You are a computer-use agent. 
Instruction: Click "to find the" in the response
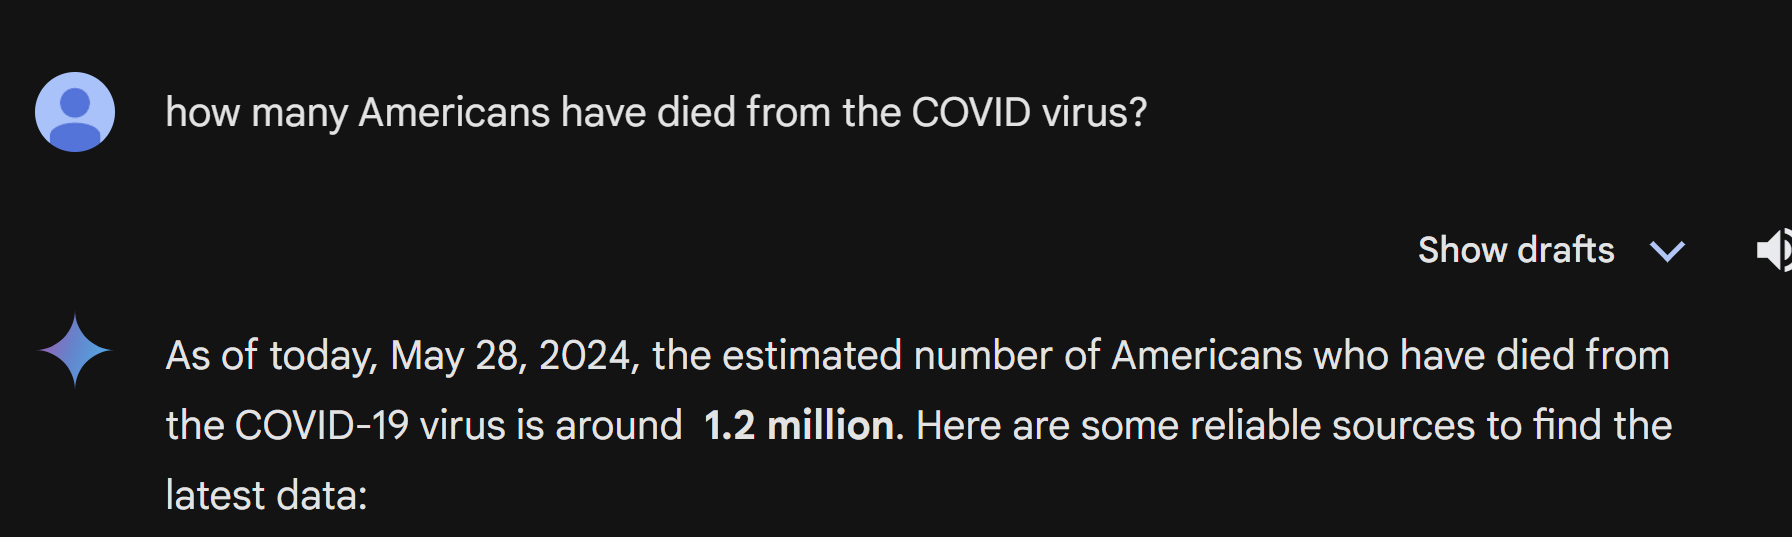point(1579,426)
